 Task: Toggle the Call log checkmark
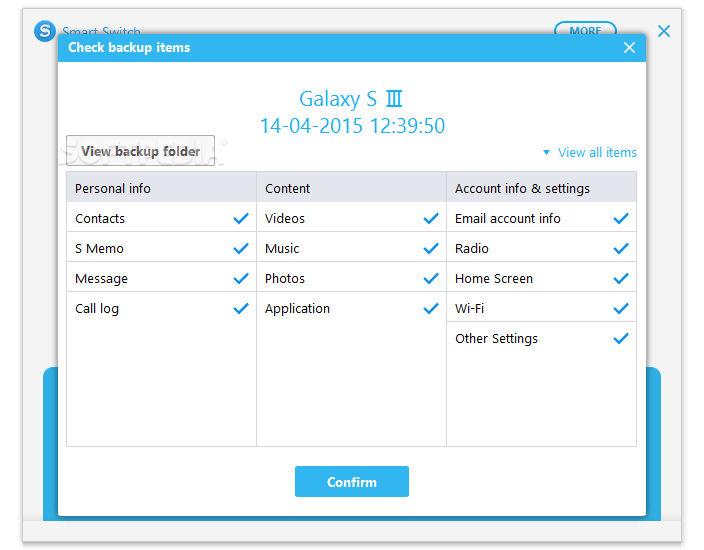point(241,308)
